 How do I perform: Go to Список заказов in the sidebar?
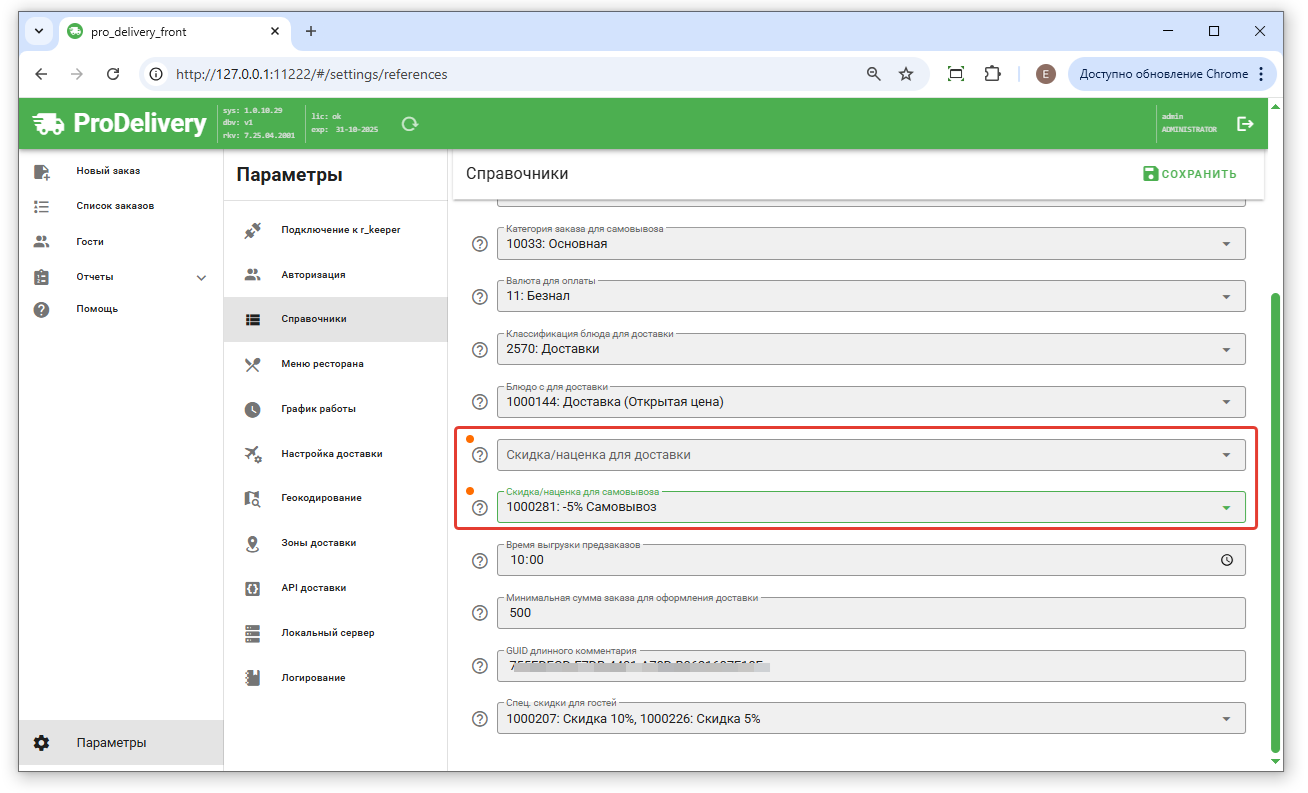click(x=115, y=206)
